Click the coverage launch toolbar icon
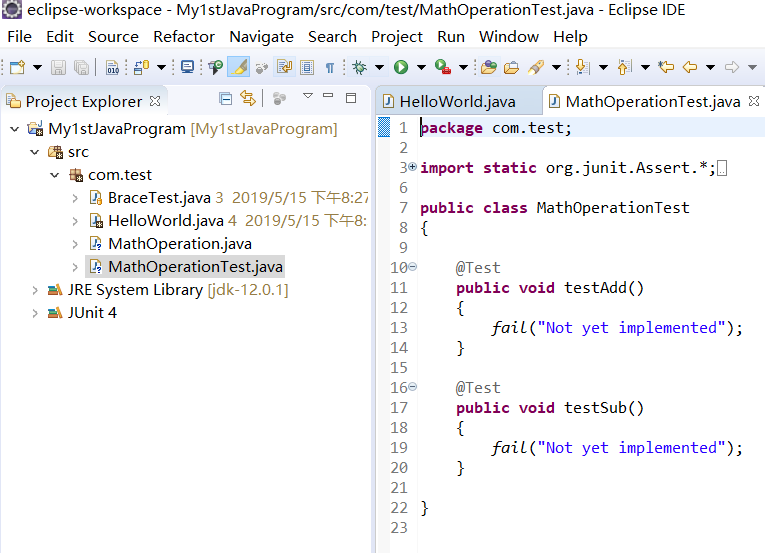The image size is (765, 553). [x=215, y=67]
